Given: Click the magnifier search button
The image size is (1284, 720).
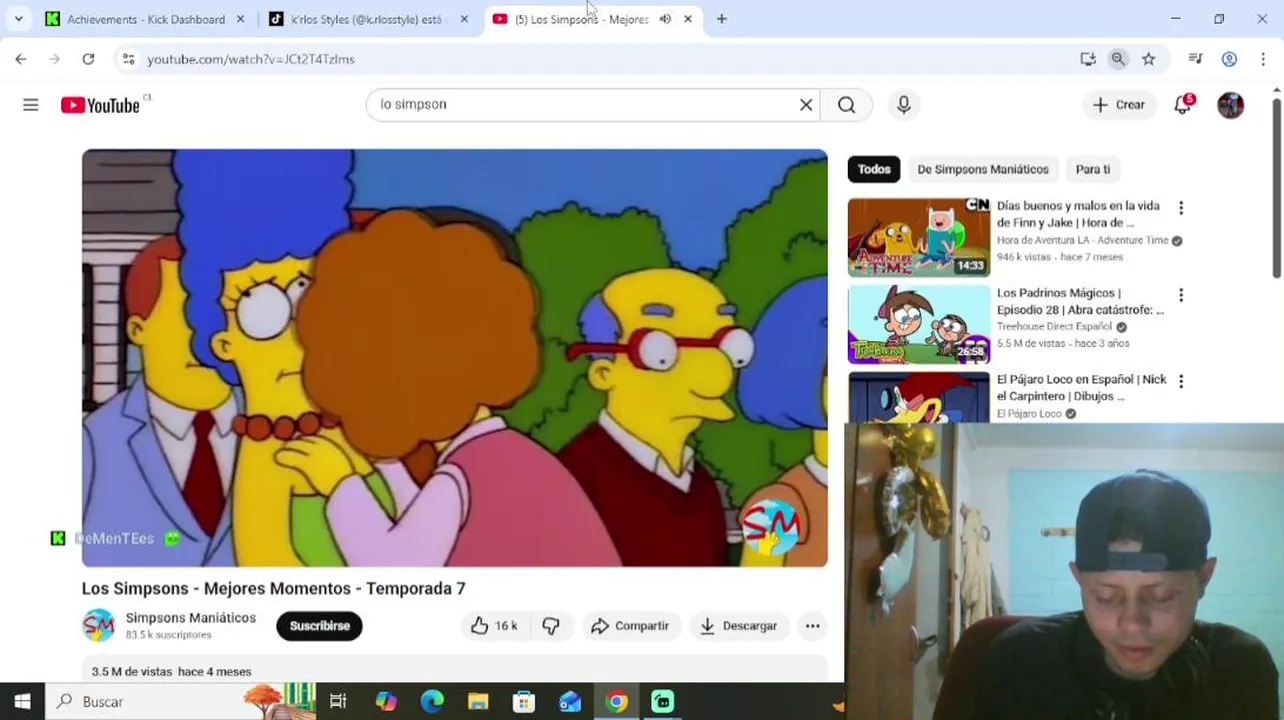Looking at the screenshot, I should click(847, 105).
